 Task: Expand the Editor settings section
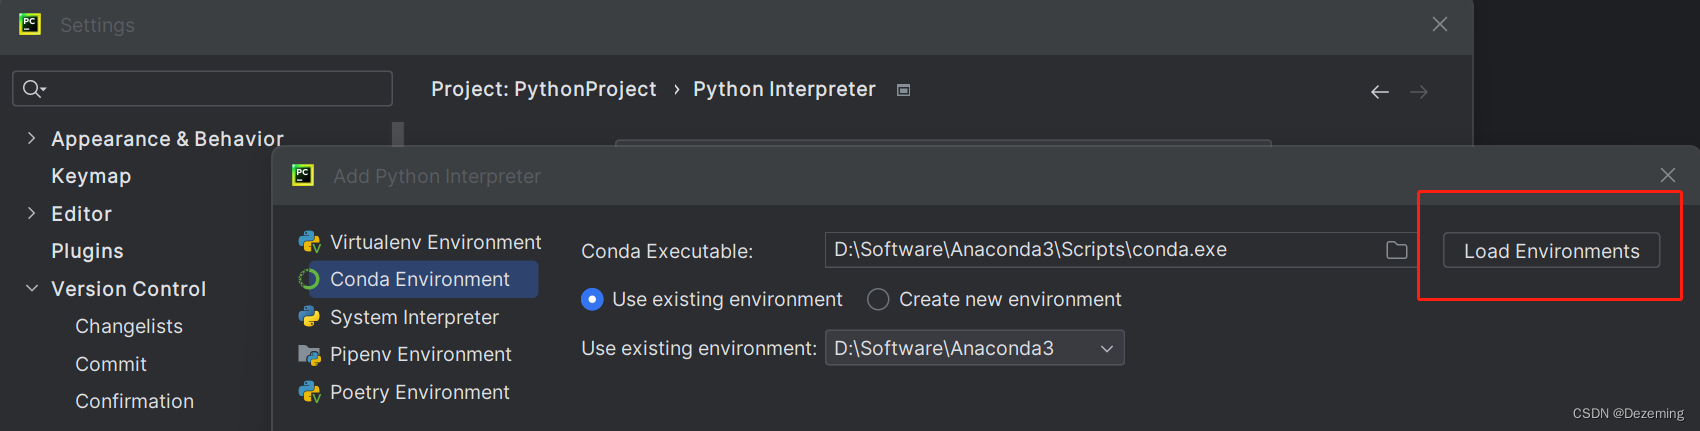coord(31,213)
